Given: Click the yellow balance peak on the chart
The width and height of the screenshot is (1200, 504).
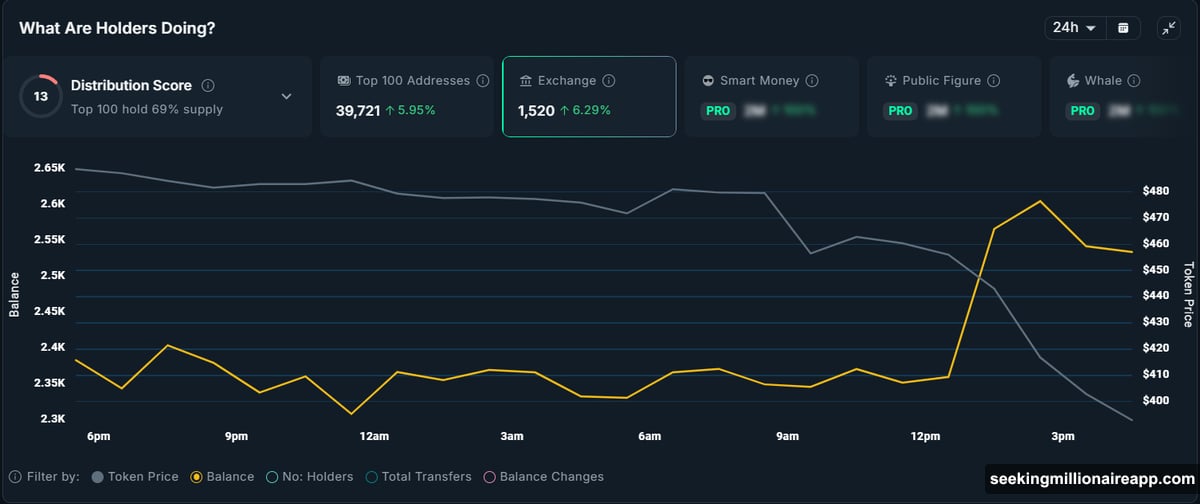Looking at the screenshot, I should [x=1040, y=201].
